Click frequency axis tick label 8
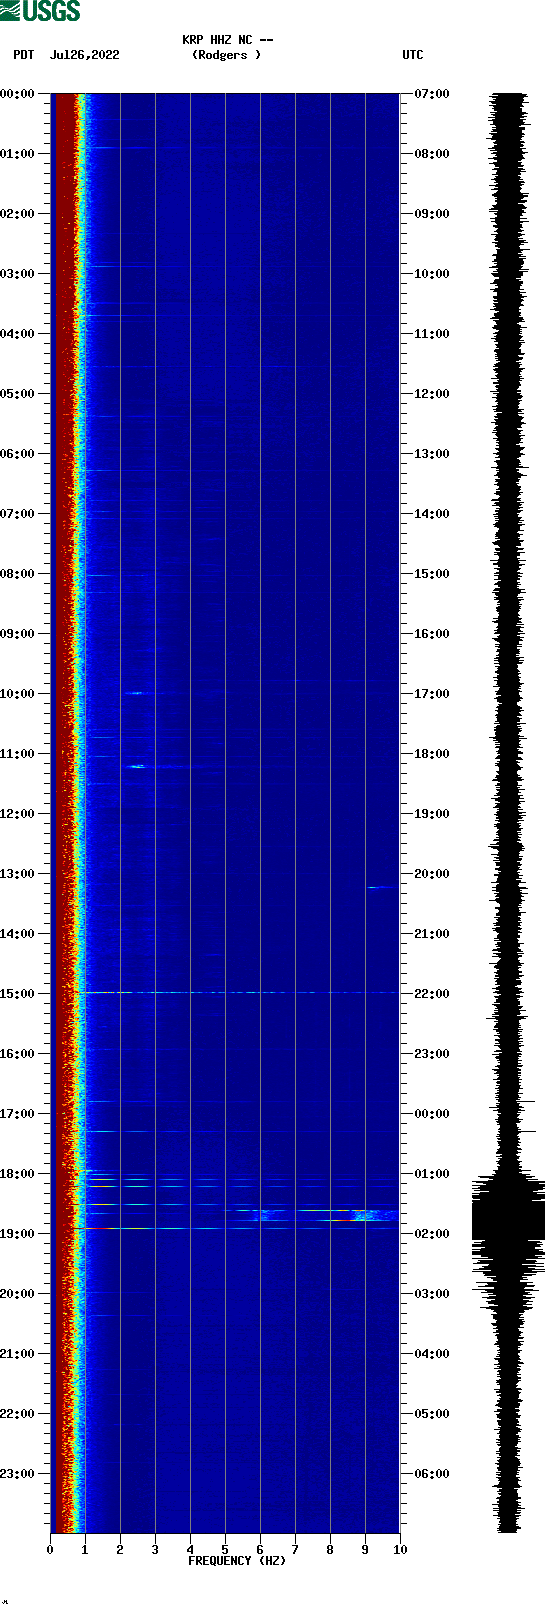 pos(330,1550)
